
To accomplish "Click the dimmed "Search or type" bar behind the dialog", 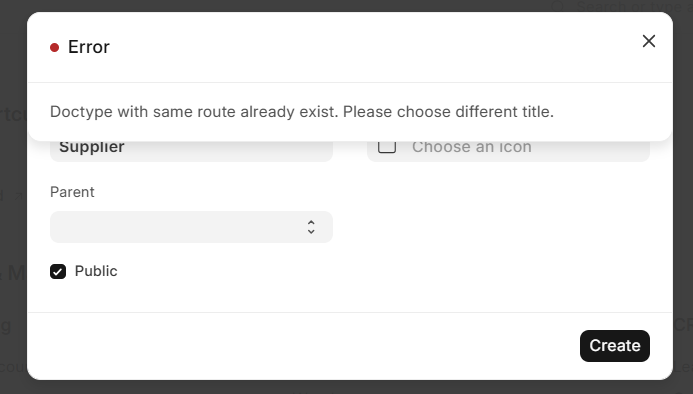I will [x=621, y=6].
